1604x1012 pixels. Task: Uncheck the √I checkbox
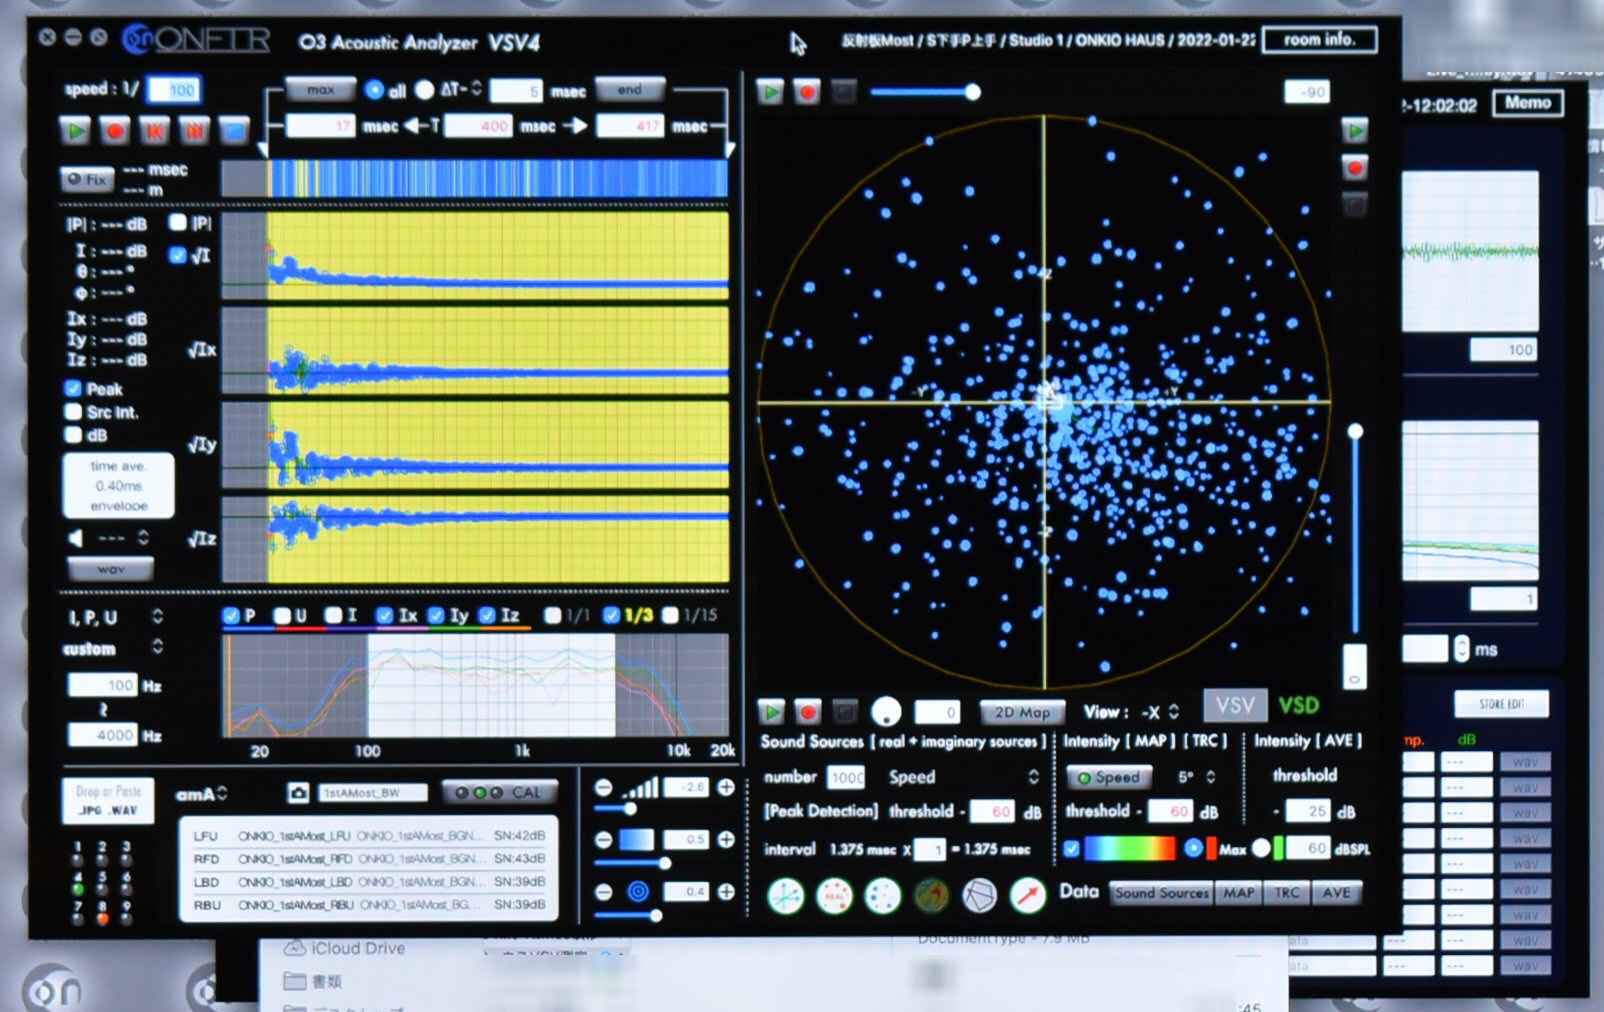click(178, 255)
